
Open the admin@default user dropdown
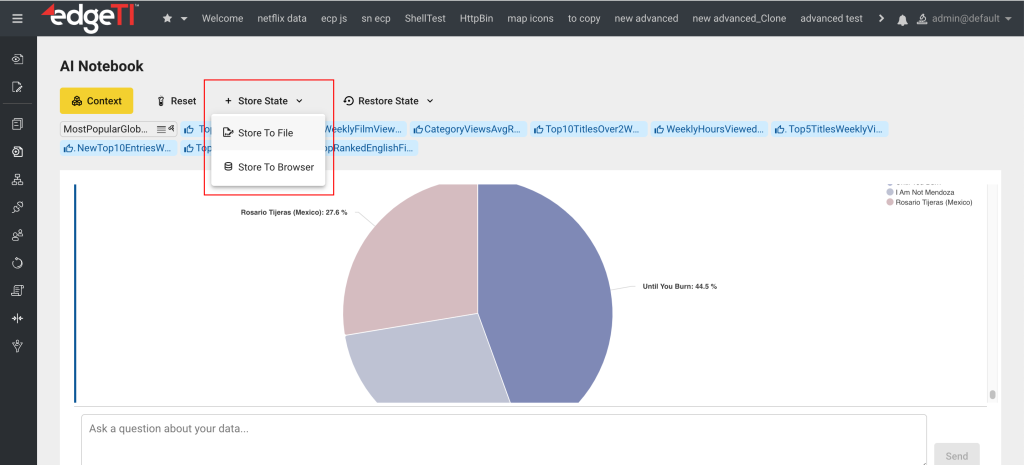pyautogui.click(x=964, y=19)
